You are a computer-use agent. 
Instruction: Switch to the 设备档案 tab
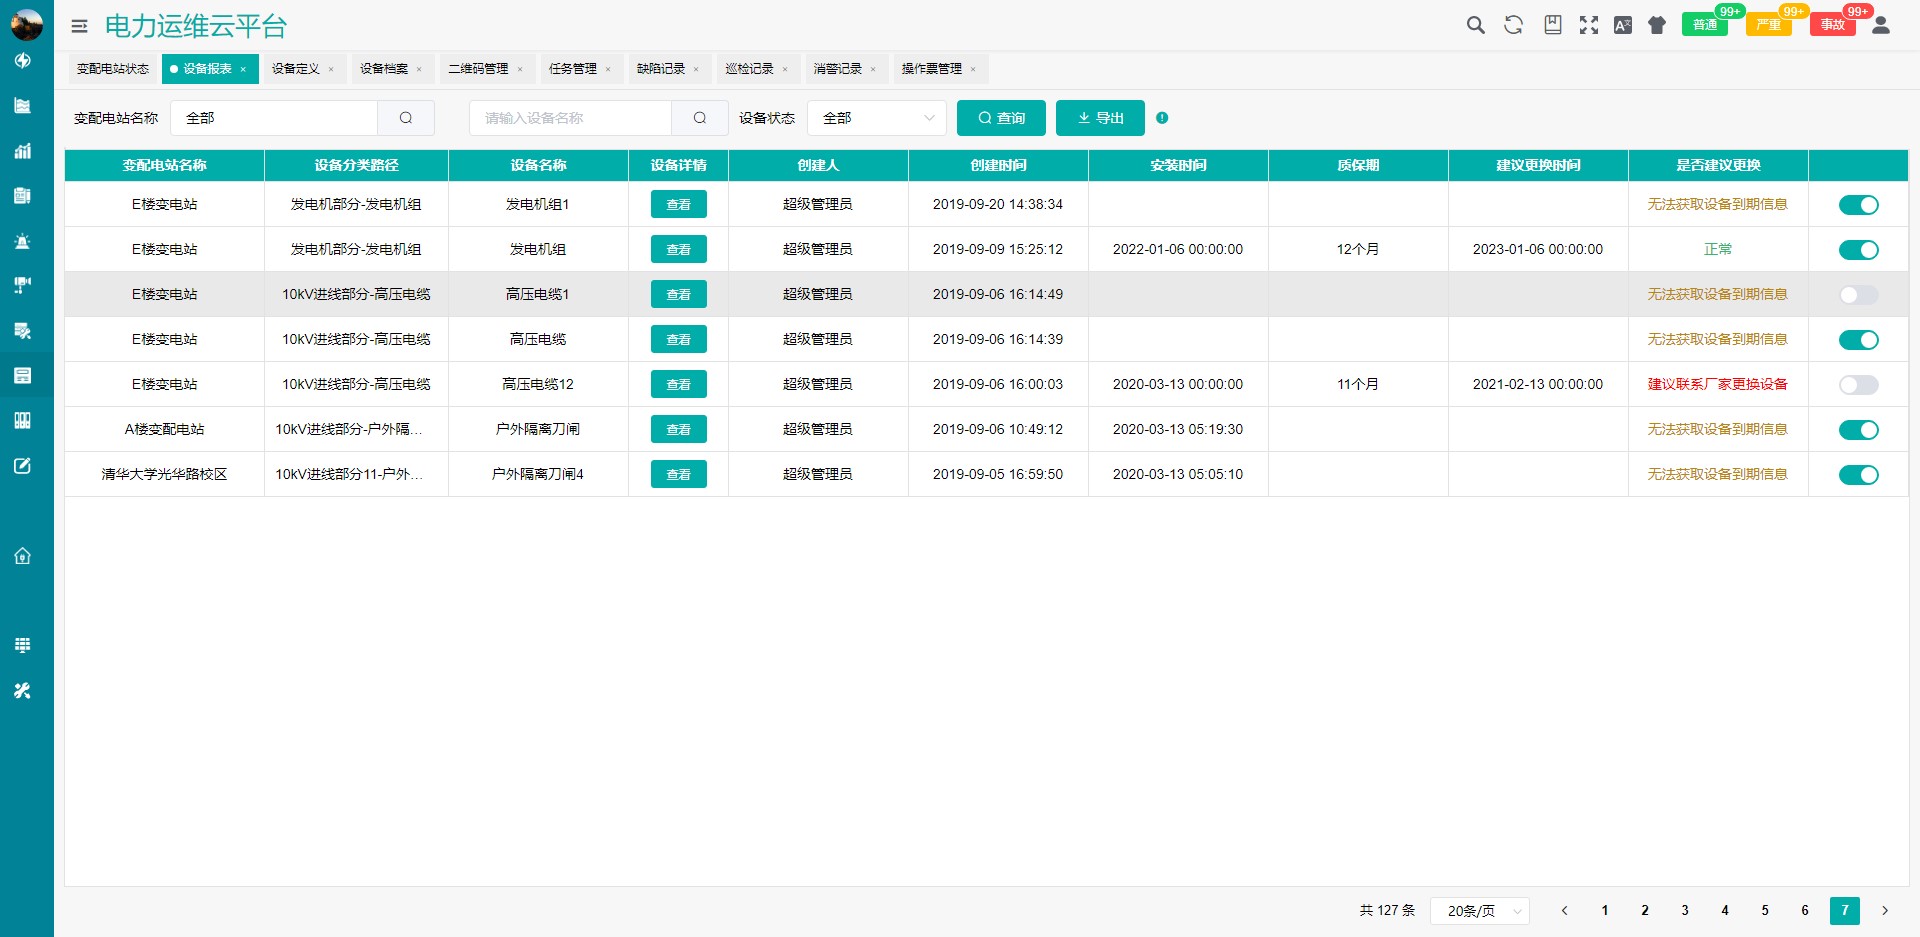click(384, 69)
